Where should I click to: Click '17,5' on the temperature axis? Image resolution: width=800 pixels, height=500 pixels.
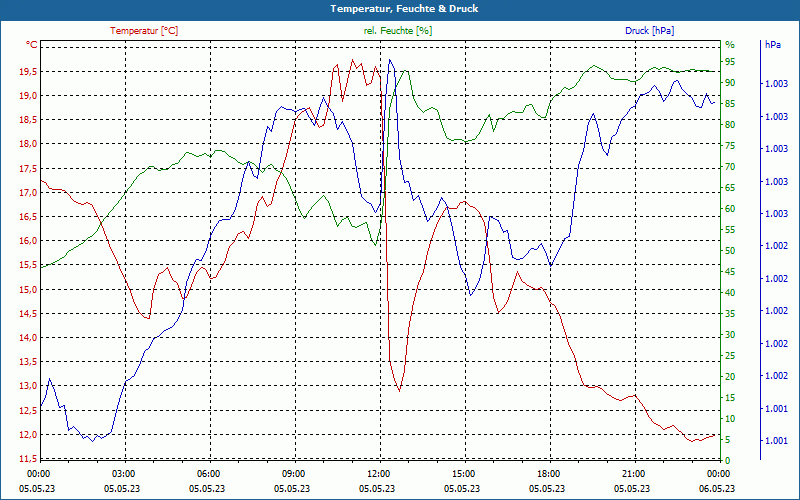click(x=28, y=169)
